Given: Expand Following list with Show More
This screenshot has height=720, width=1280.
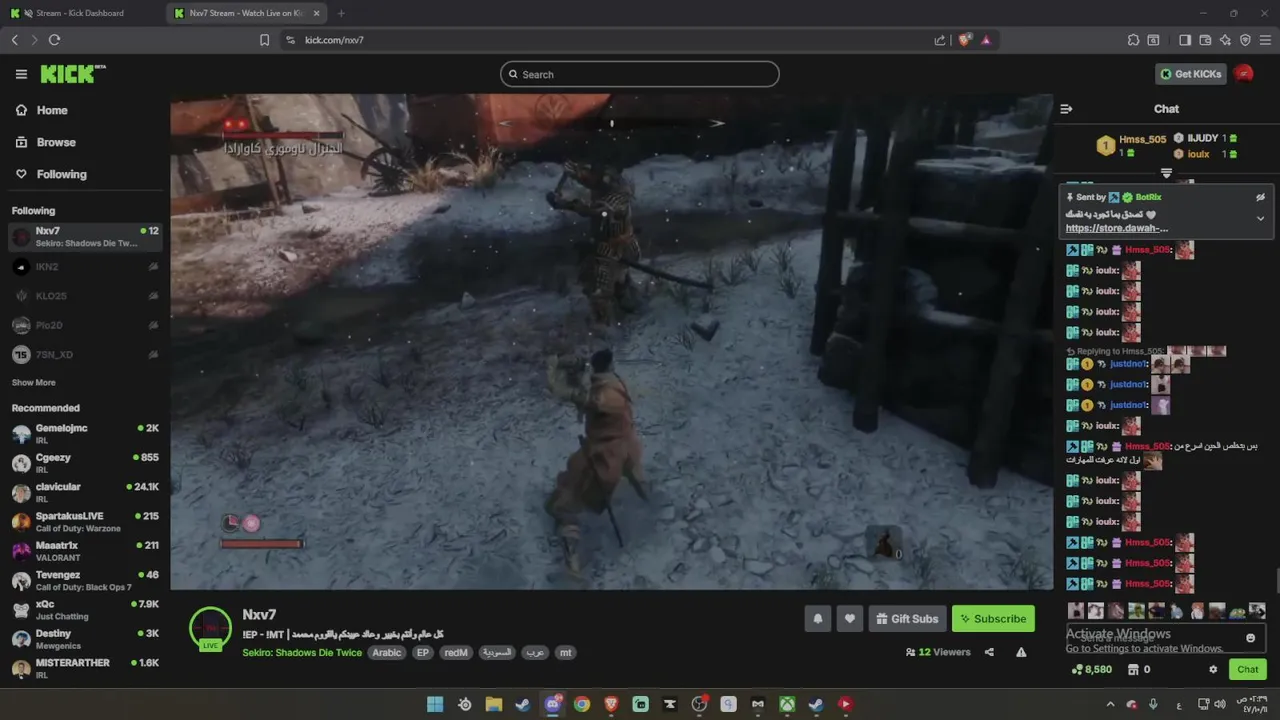Looking at the screenshot, I should click(x=34, y=383).
